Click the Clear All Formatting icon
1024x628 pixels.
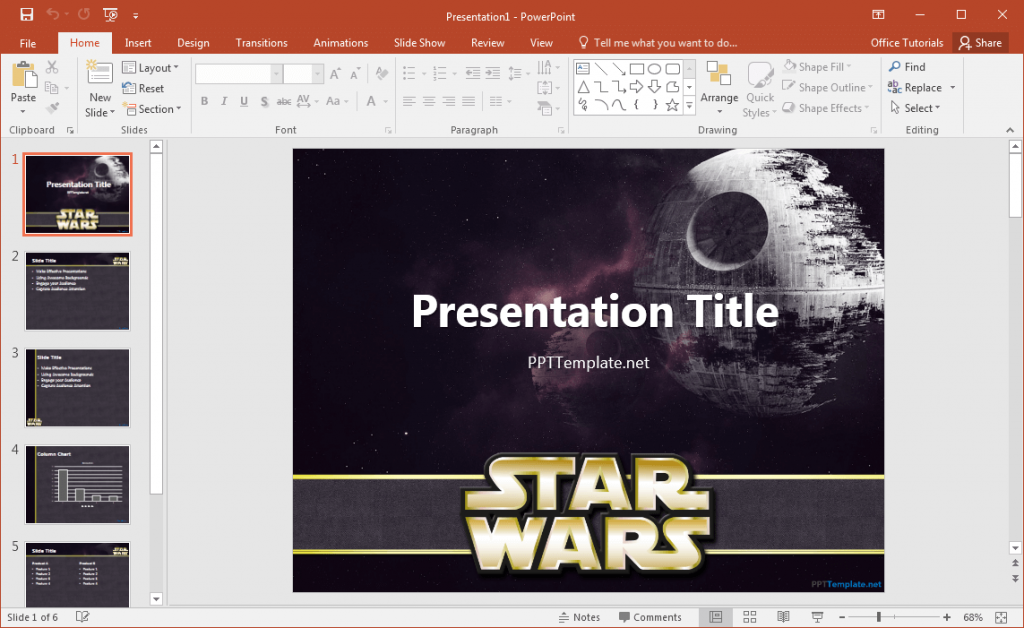(380, 73)
